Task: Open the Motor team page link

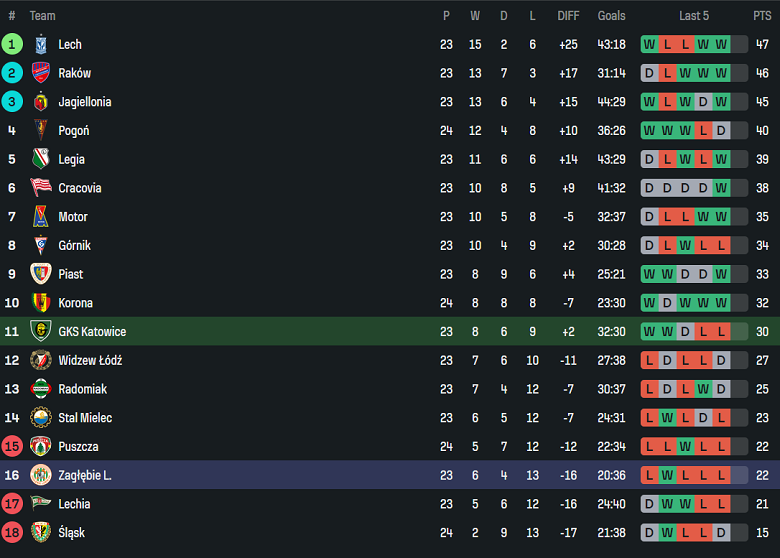Action: point(73,217)
